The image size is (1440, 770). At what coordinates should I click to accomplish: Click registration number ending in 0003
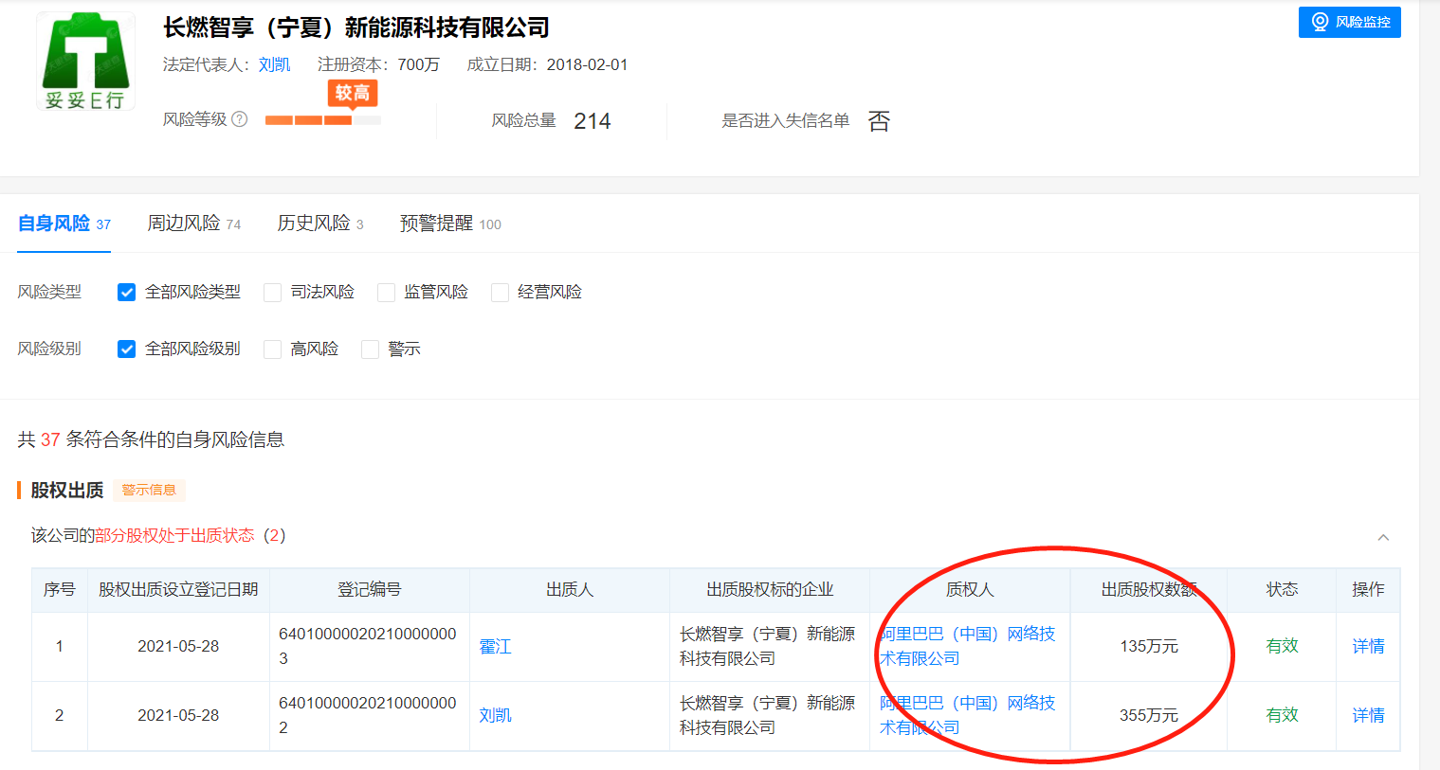pyautogui.click(x=368, y=646)
